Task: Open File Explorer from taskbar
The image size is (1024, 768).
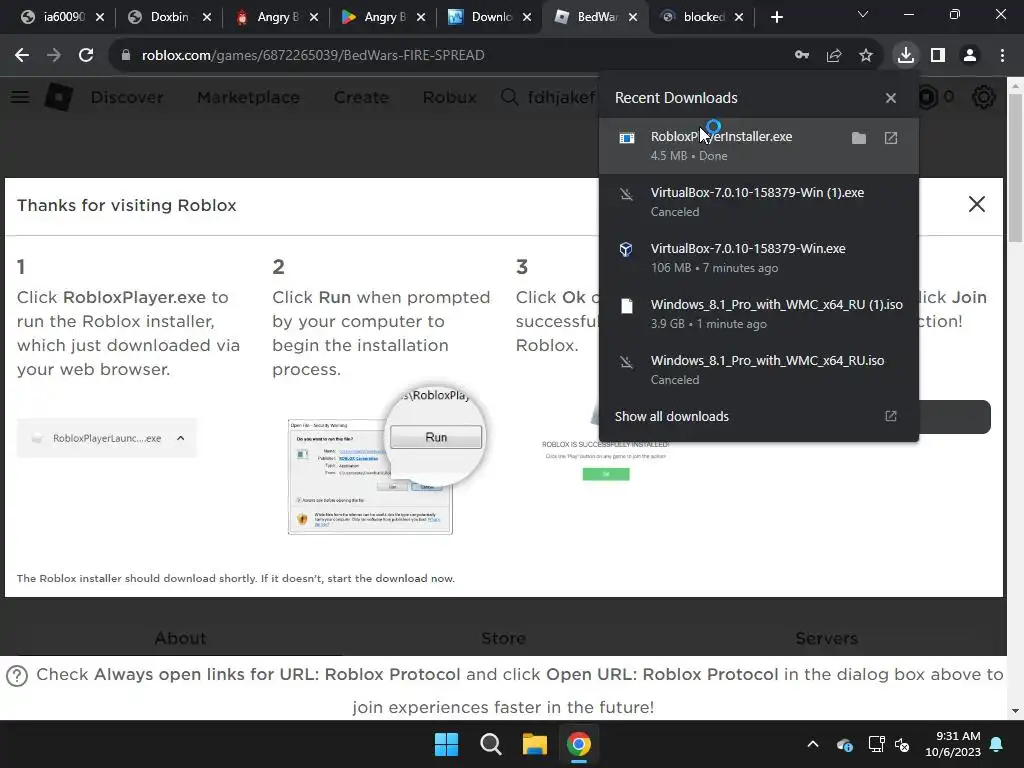Action: [534, 744]
